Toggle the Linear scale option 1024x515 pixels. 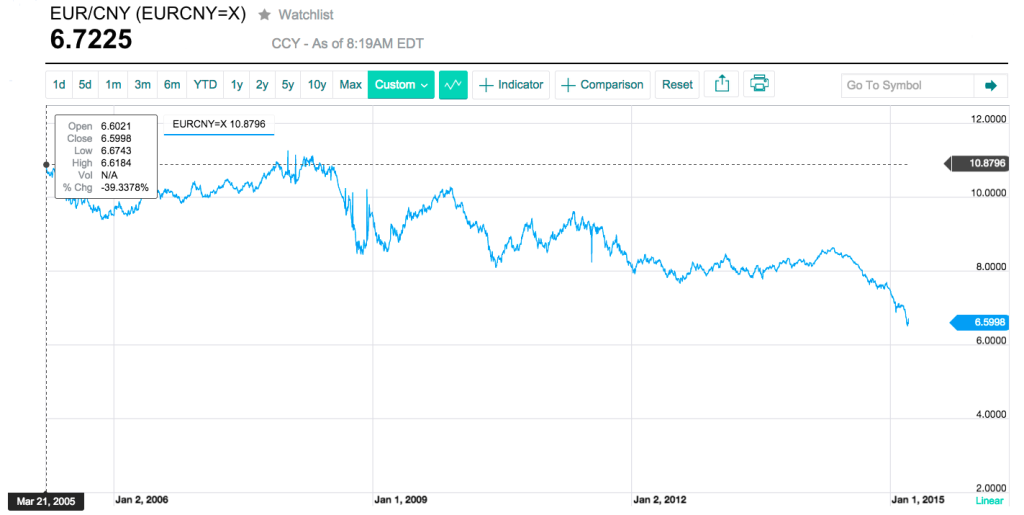(x=989, y=501)
